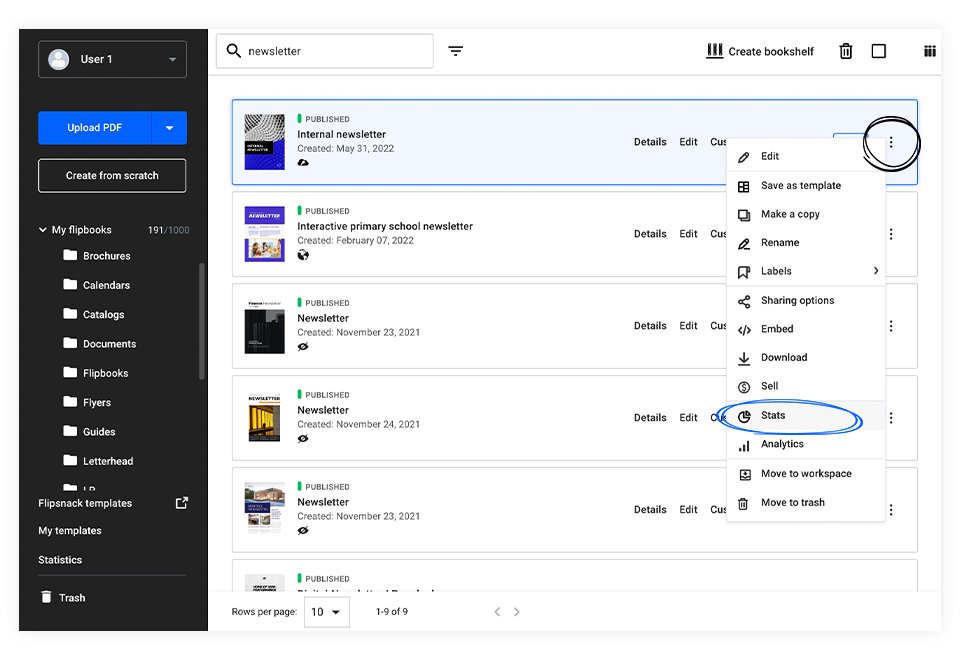Screen dimensions: 960x660
Task: Open the Documents folder
Action: pyautogui.click(x=100, y=344)
